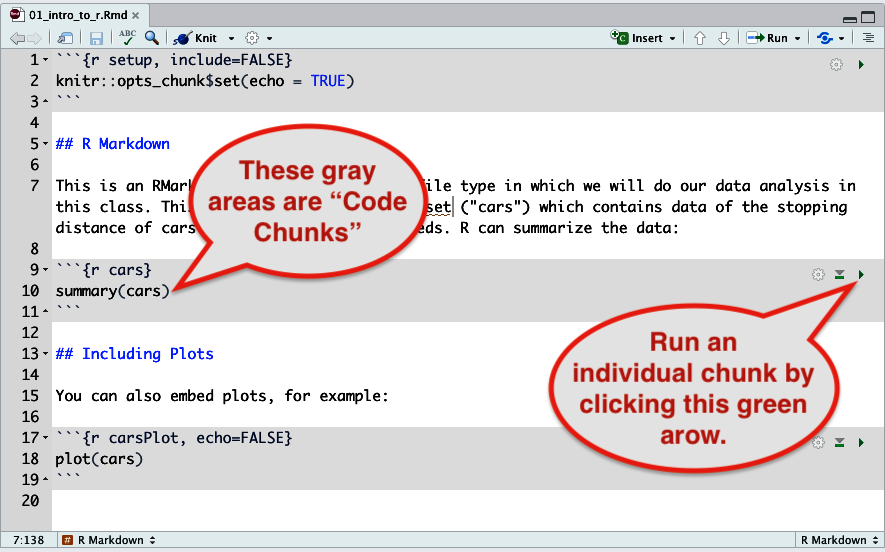
Task: Open the Run options dropdown arrow
Action: point(798,38)
